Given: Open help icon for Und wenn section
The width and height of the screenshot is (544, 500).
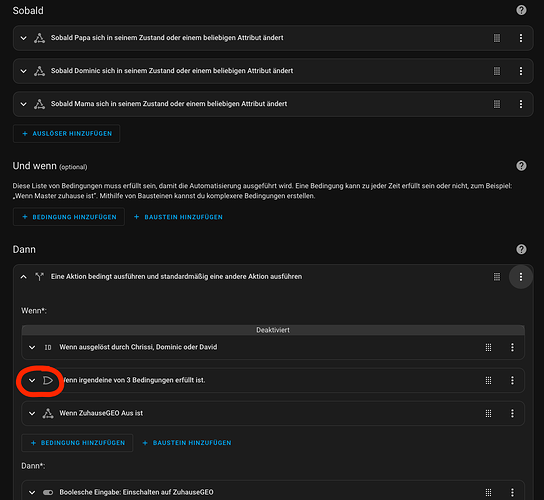Looking at the screenshot, I should [521, 166].
